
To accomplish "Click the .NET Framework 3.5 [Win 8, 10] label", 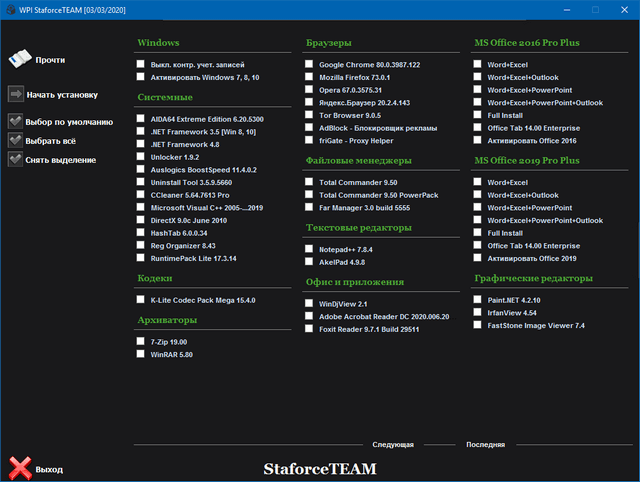I will pyautogui.click(x=203, y=132).
